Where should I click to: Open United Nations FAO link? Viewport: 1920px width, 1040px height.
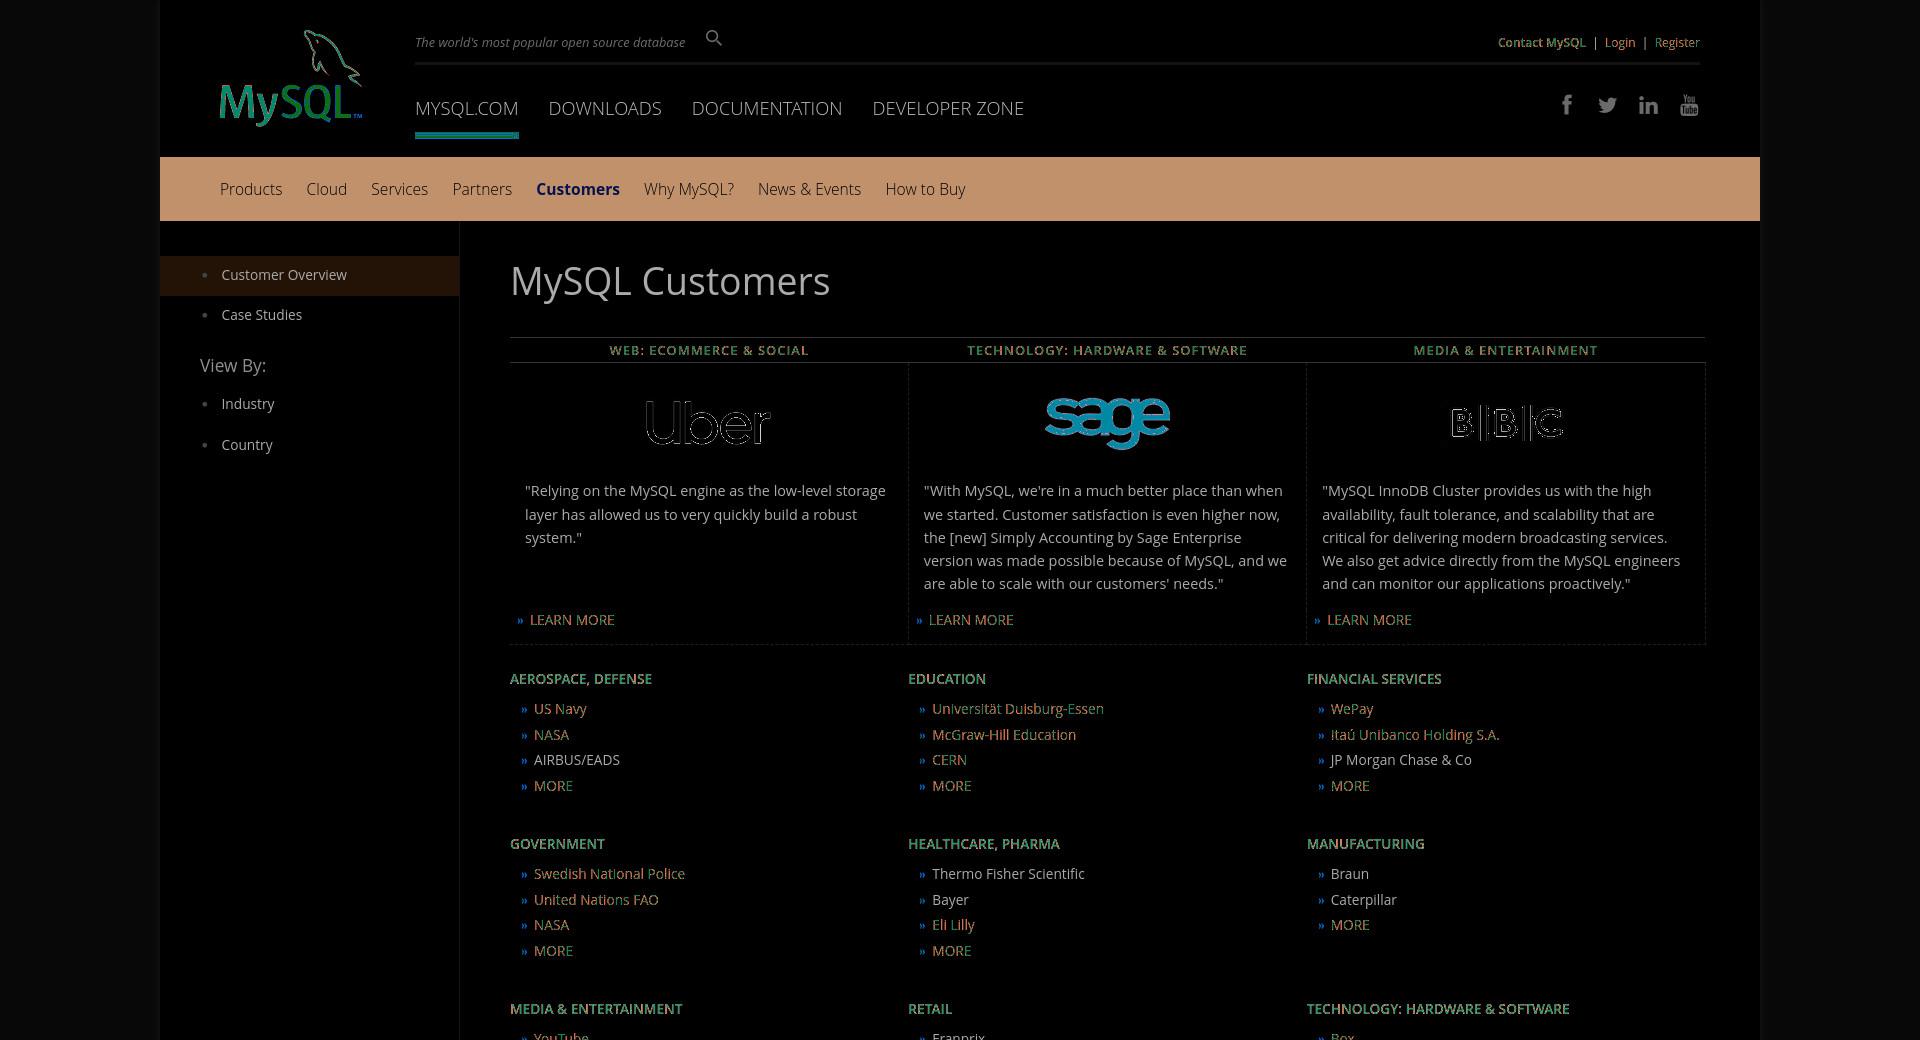click(596, 900)
